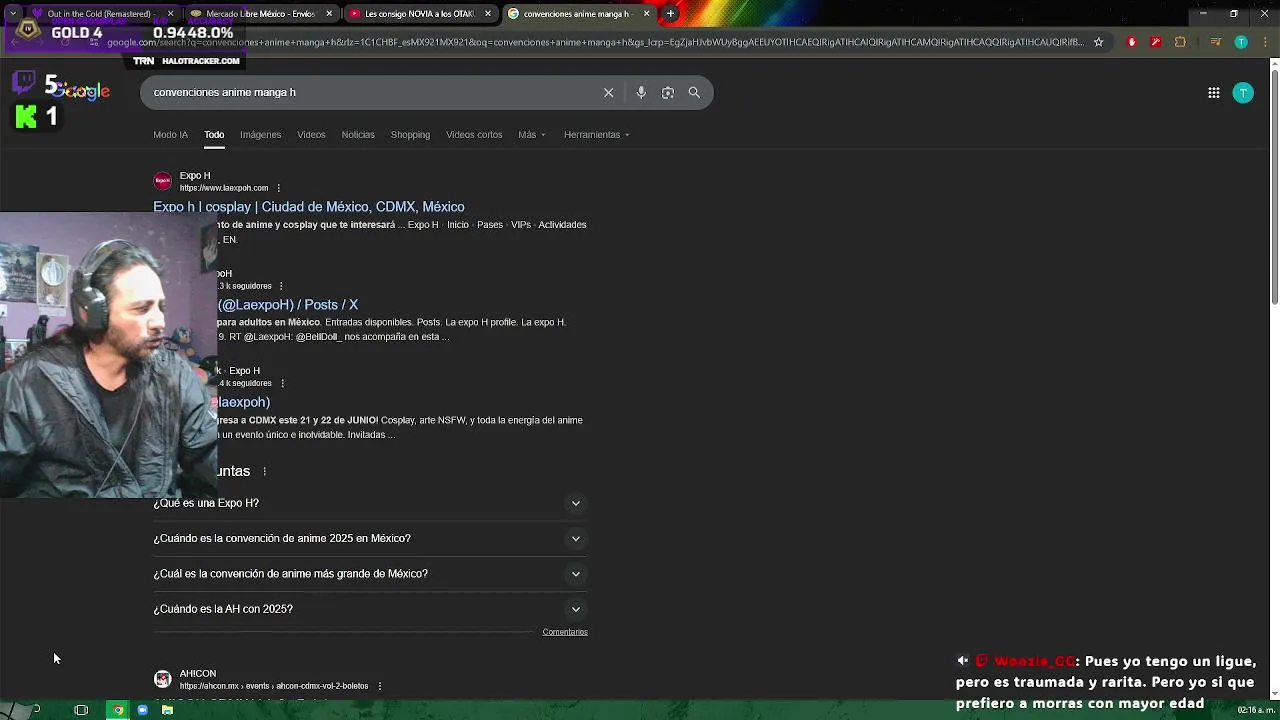This screenshot has width=1280, height=720.
Task: Switch to 'Modo IA' search tab
Action: (170, 135)
